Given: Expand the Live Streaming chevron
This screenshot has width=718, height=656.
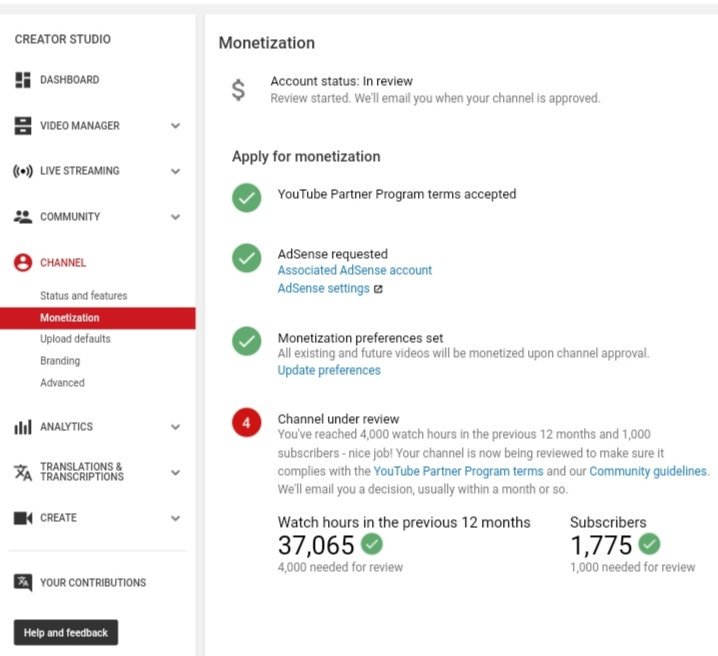Looking at the screenshot, I should click(175, 171).
